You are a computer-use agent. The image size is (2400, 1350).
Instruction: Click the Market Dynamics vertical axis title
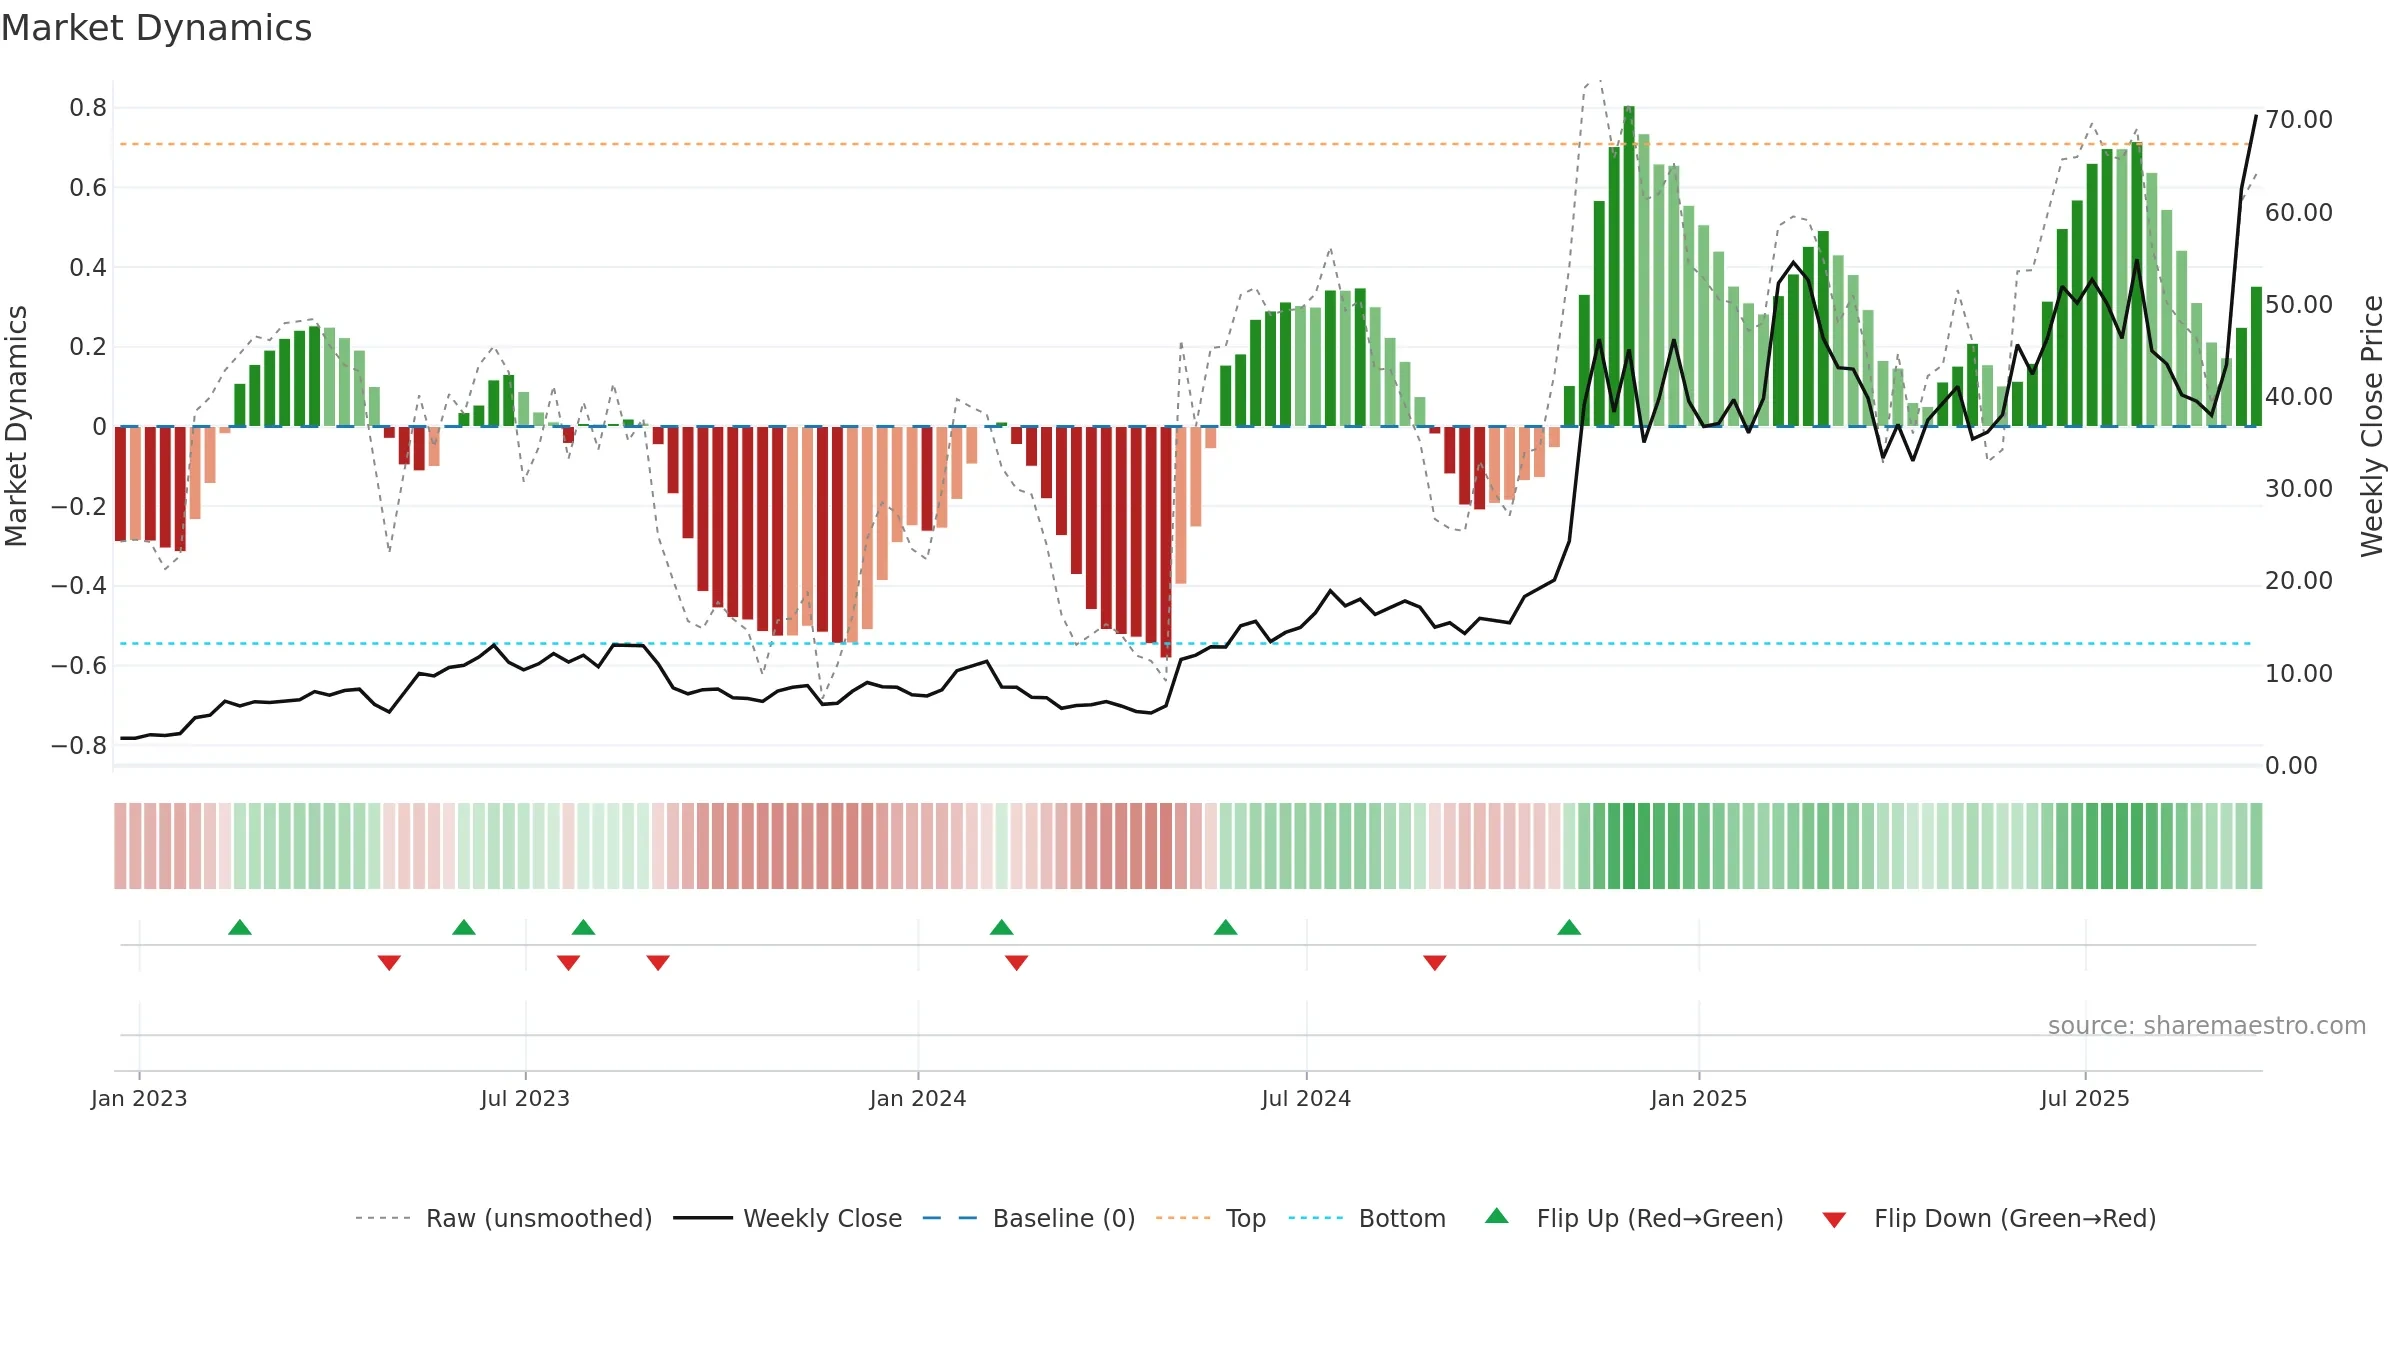16,426
